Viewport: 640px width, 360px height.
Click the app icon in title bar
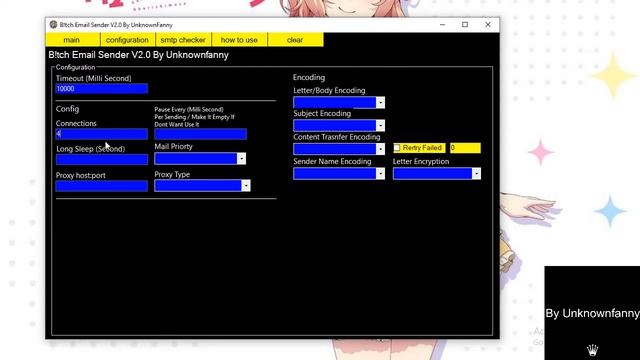[x=53, y=24]
